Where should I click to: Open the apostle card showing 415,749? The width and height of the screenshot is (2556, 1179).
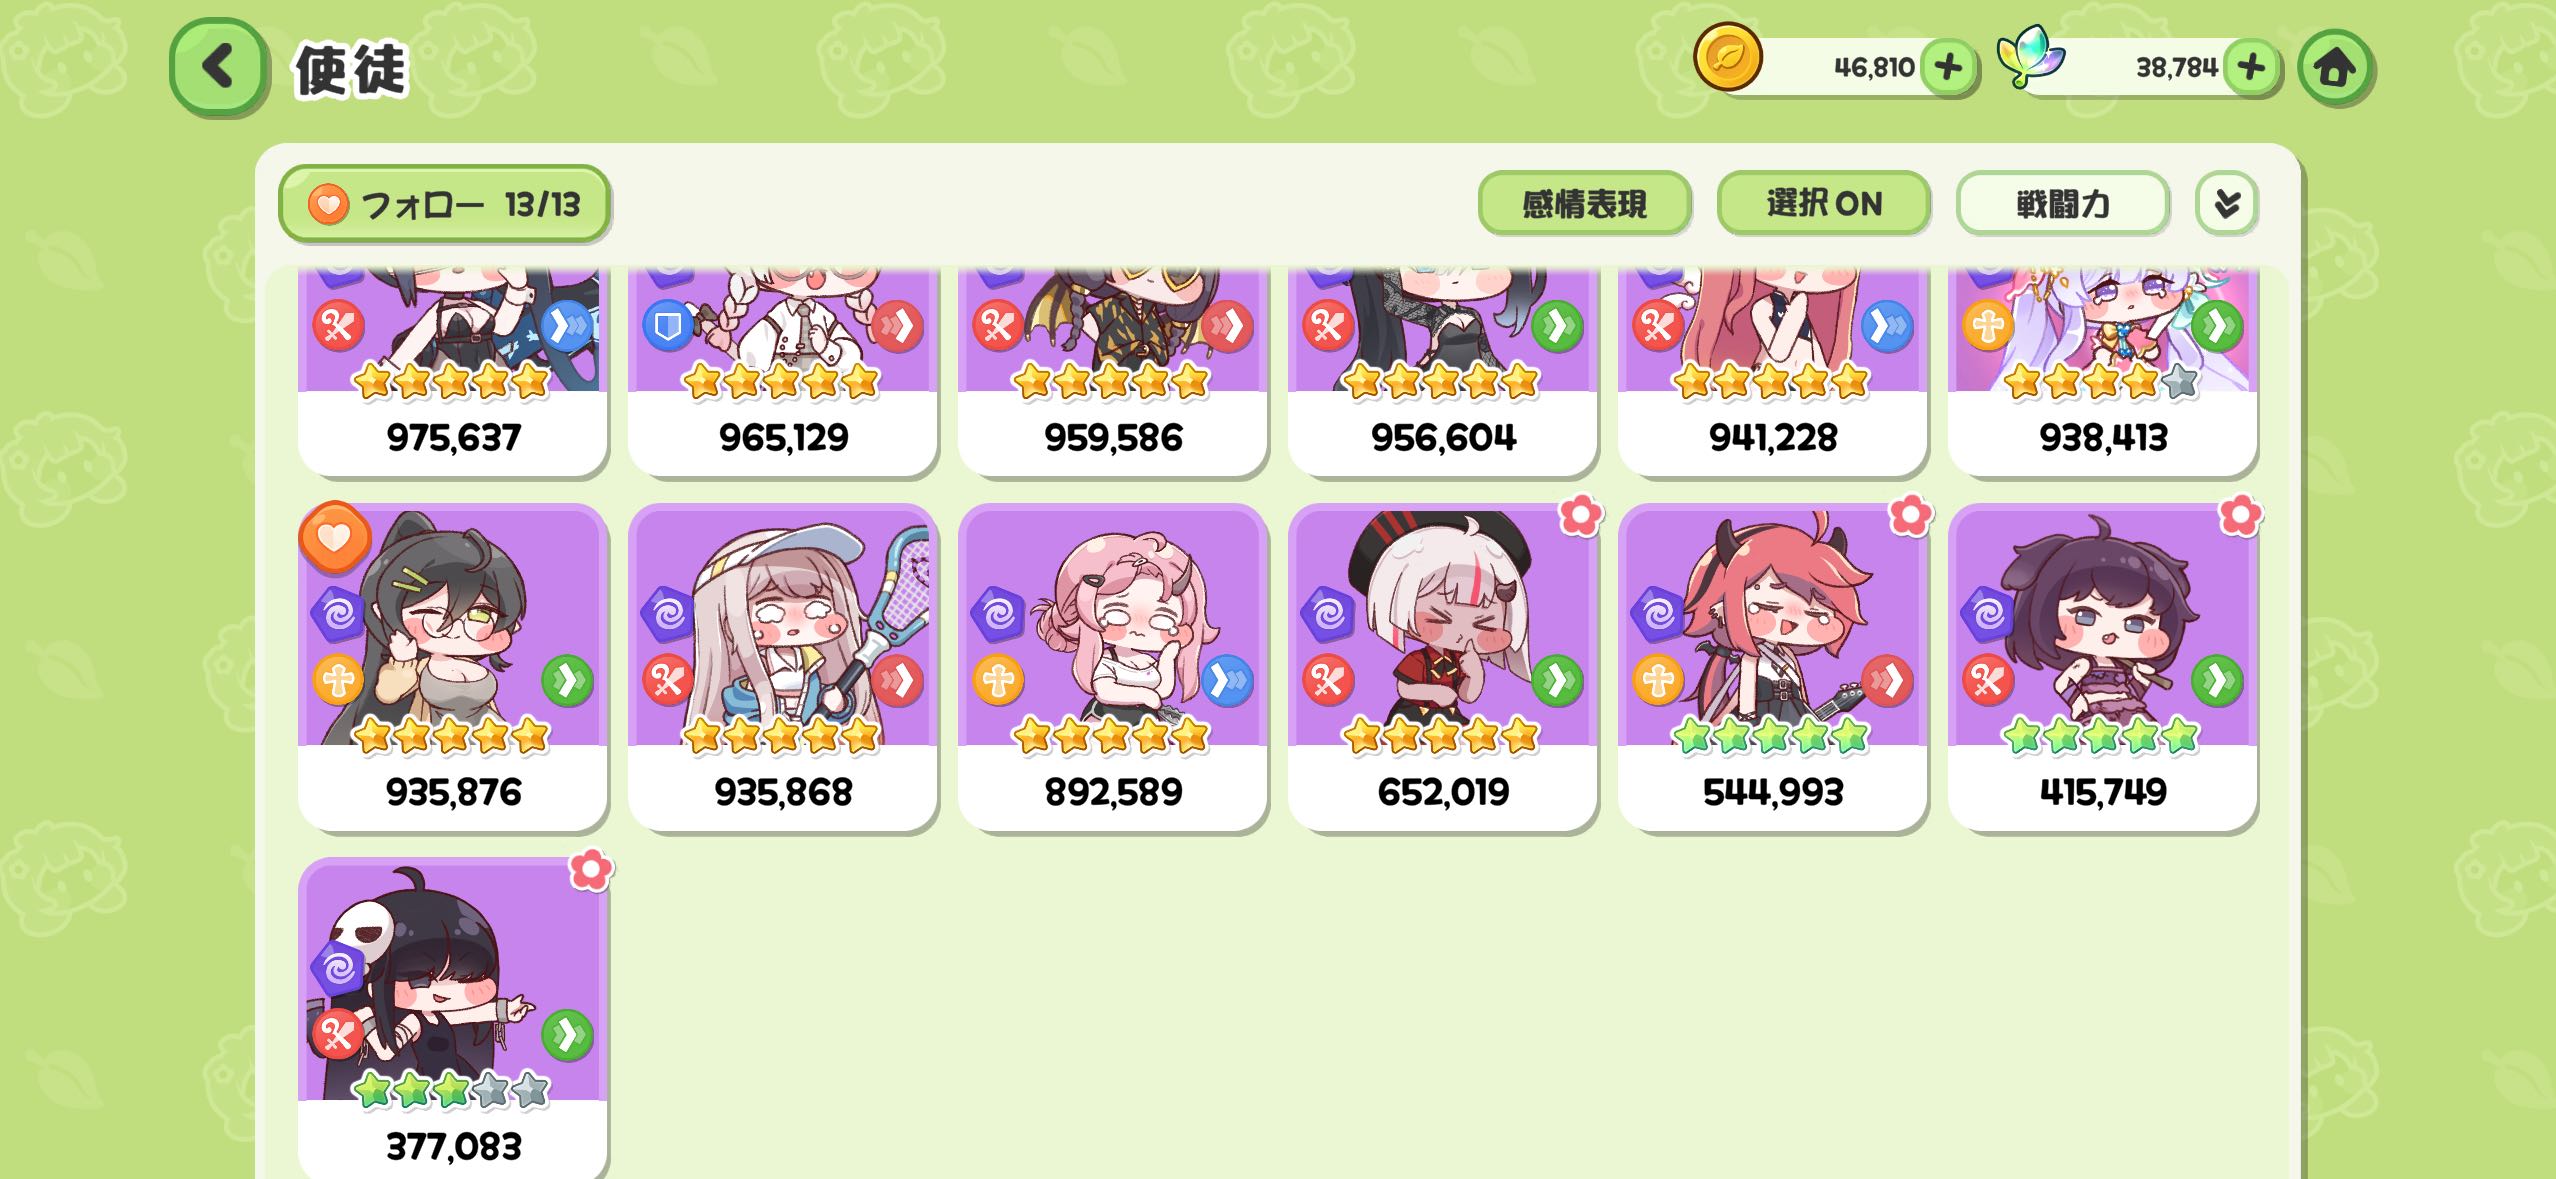coord(2103,667)
